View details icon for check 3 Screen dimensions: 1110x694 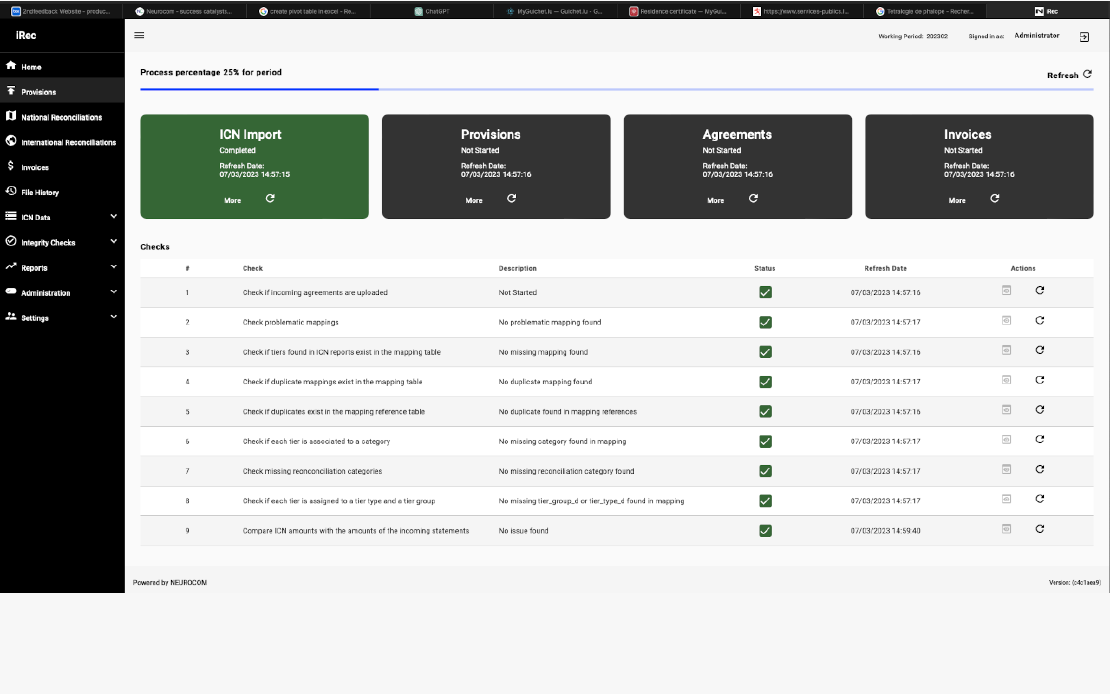(1006, 350)
